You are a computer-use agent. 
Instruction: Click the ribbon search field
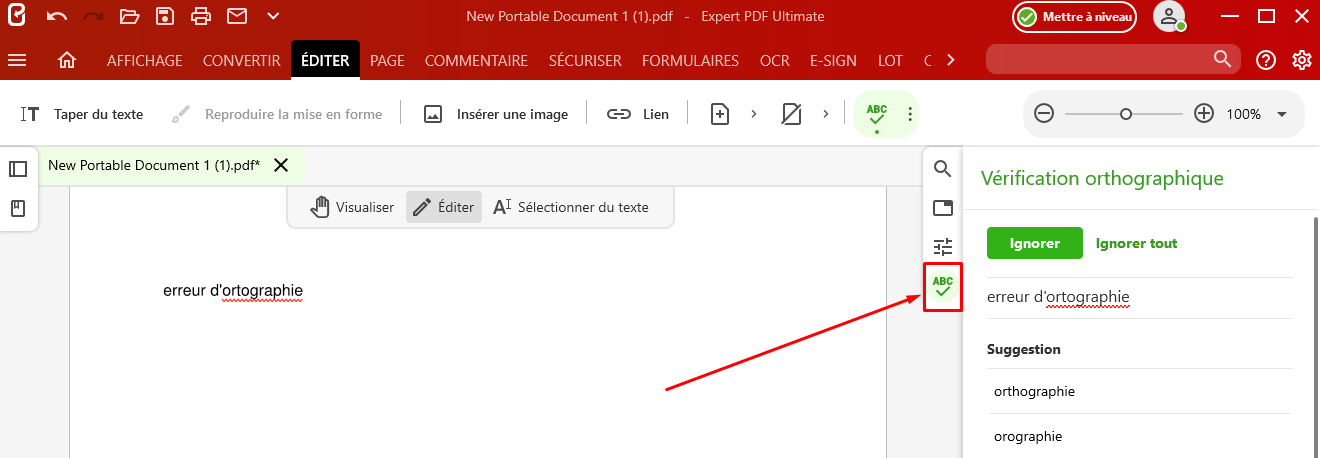1112,60
